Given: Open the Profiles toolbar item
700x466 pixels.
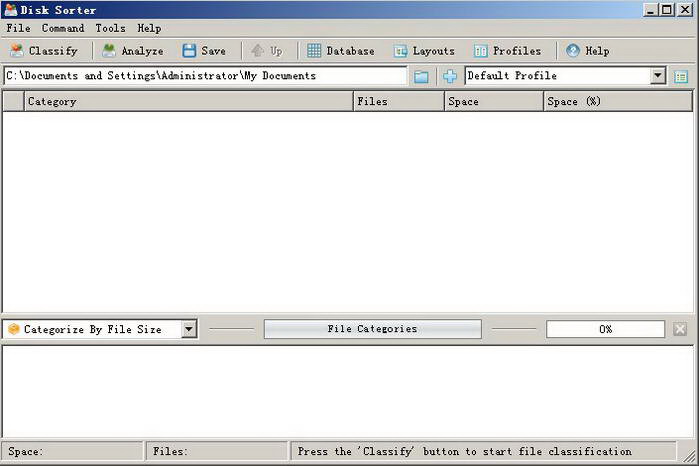Looking at the screenshot, I should (508, 51).
